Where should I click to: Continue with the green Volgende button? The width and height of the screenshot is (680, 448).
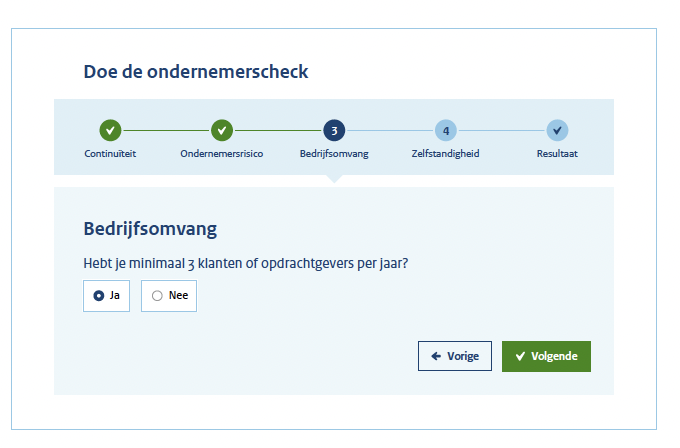pos(546,356)
